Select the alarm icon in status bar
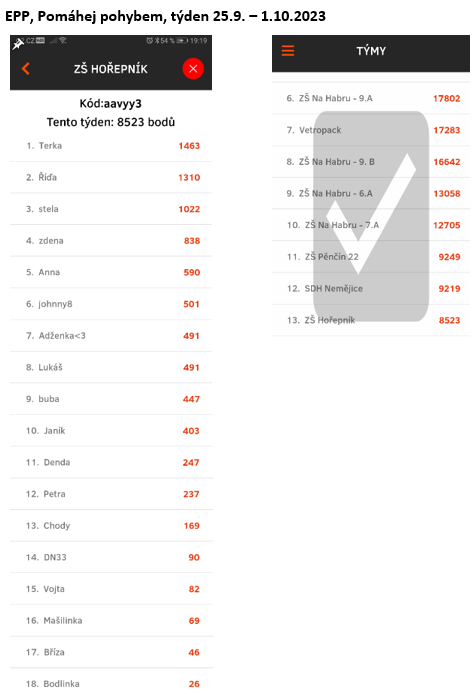Viewport: 476px width, 698px height. point(150,41)
